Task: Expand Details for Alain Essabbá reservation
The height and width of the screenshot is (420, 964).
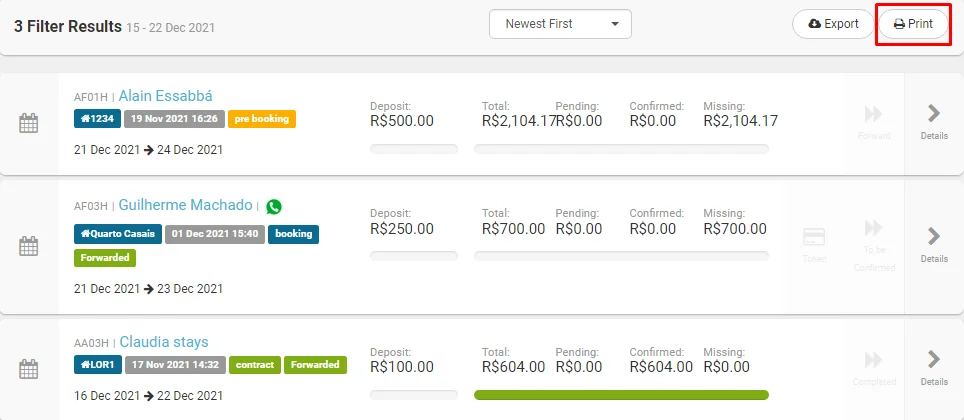Action: pos(934,122)
